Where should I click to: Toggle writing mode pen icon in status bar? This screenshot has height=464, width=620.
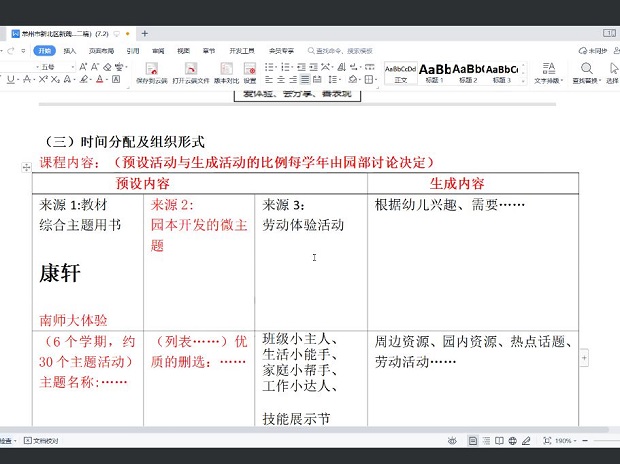pos(526,441)
